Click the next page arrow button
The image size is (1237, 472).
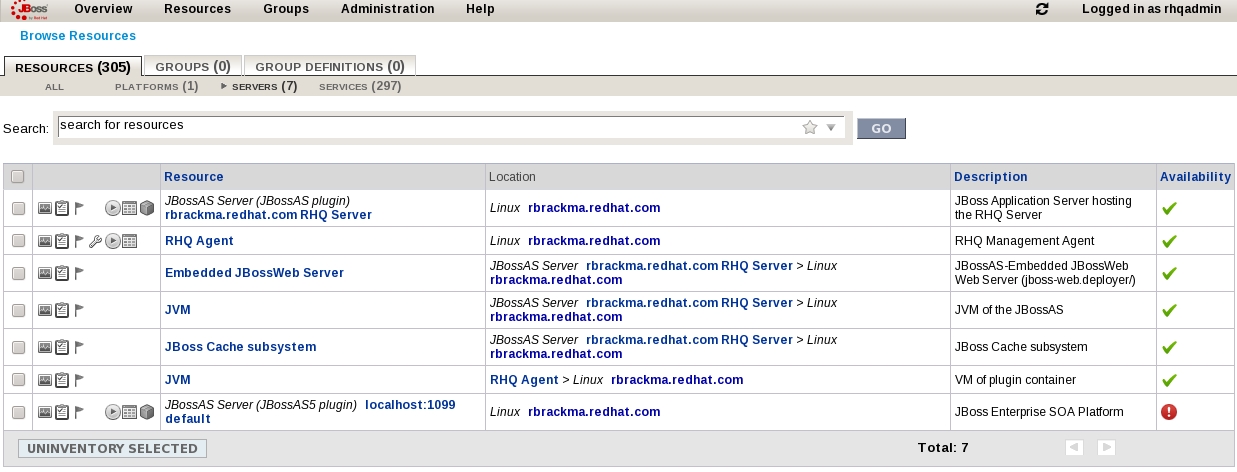[x=1106, y=448]
